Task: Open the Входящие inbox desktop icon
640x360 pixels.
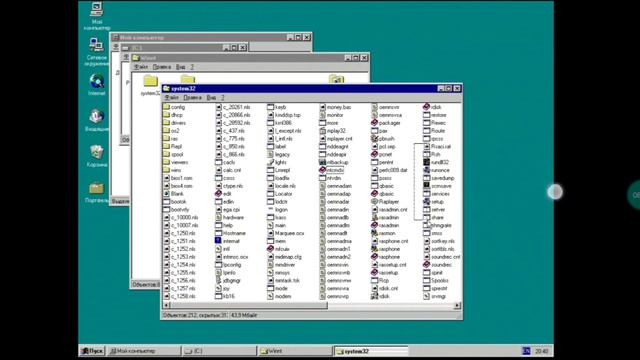Action: point(97,120)
